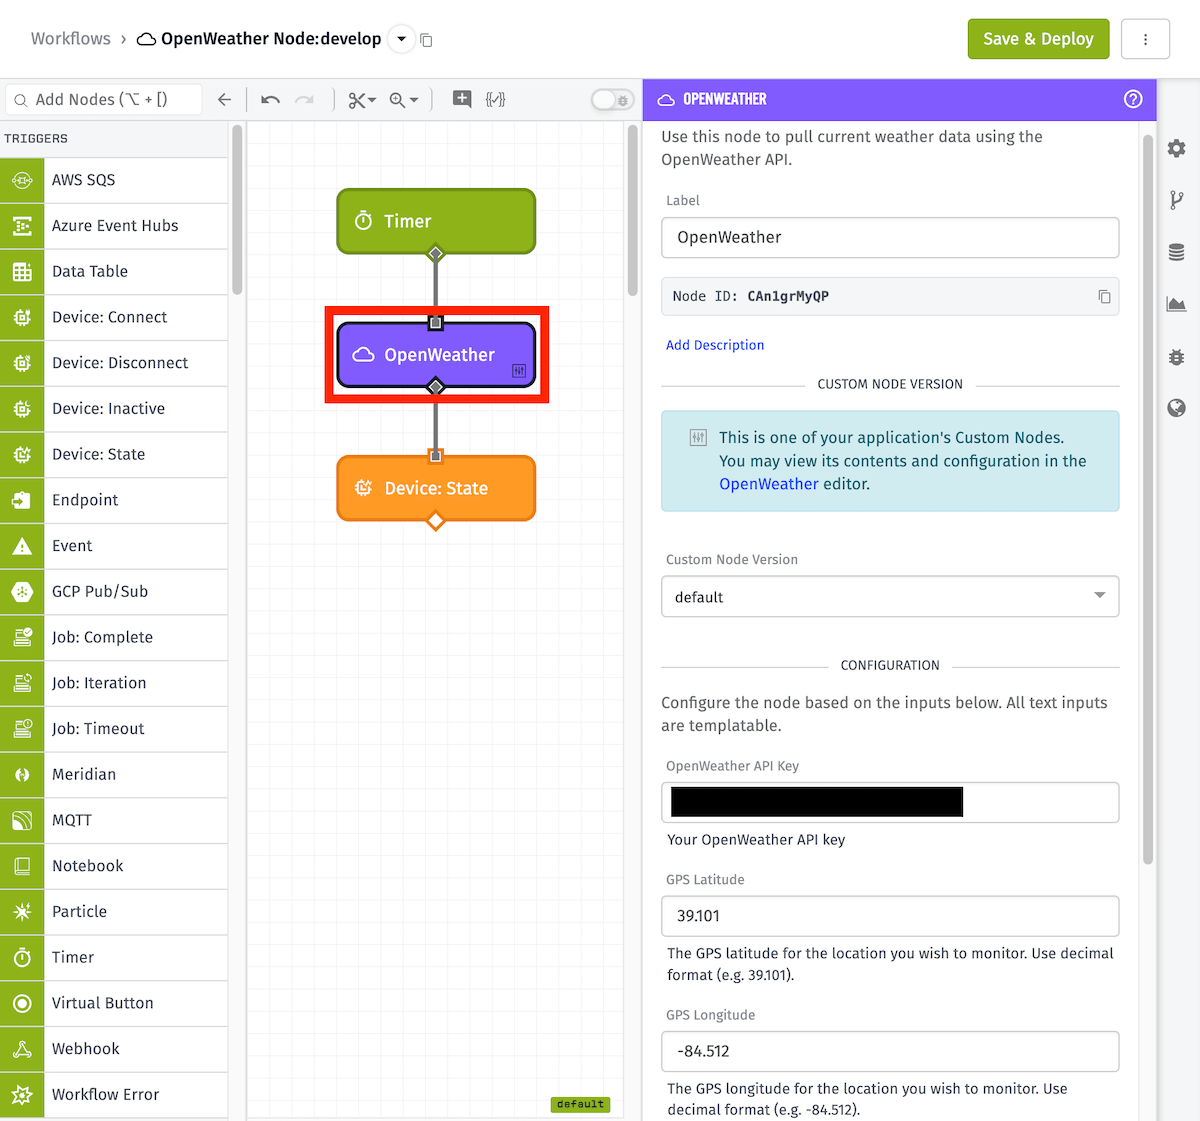Click the Device: State palette row
Image resolution: width=1200 pixels, height=1121 pixels.
click(114, 454)
